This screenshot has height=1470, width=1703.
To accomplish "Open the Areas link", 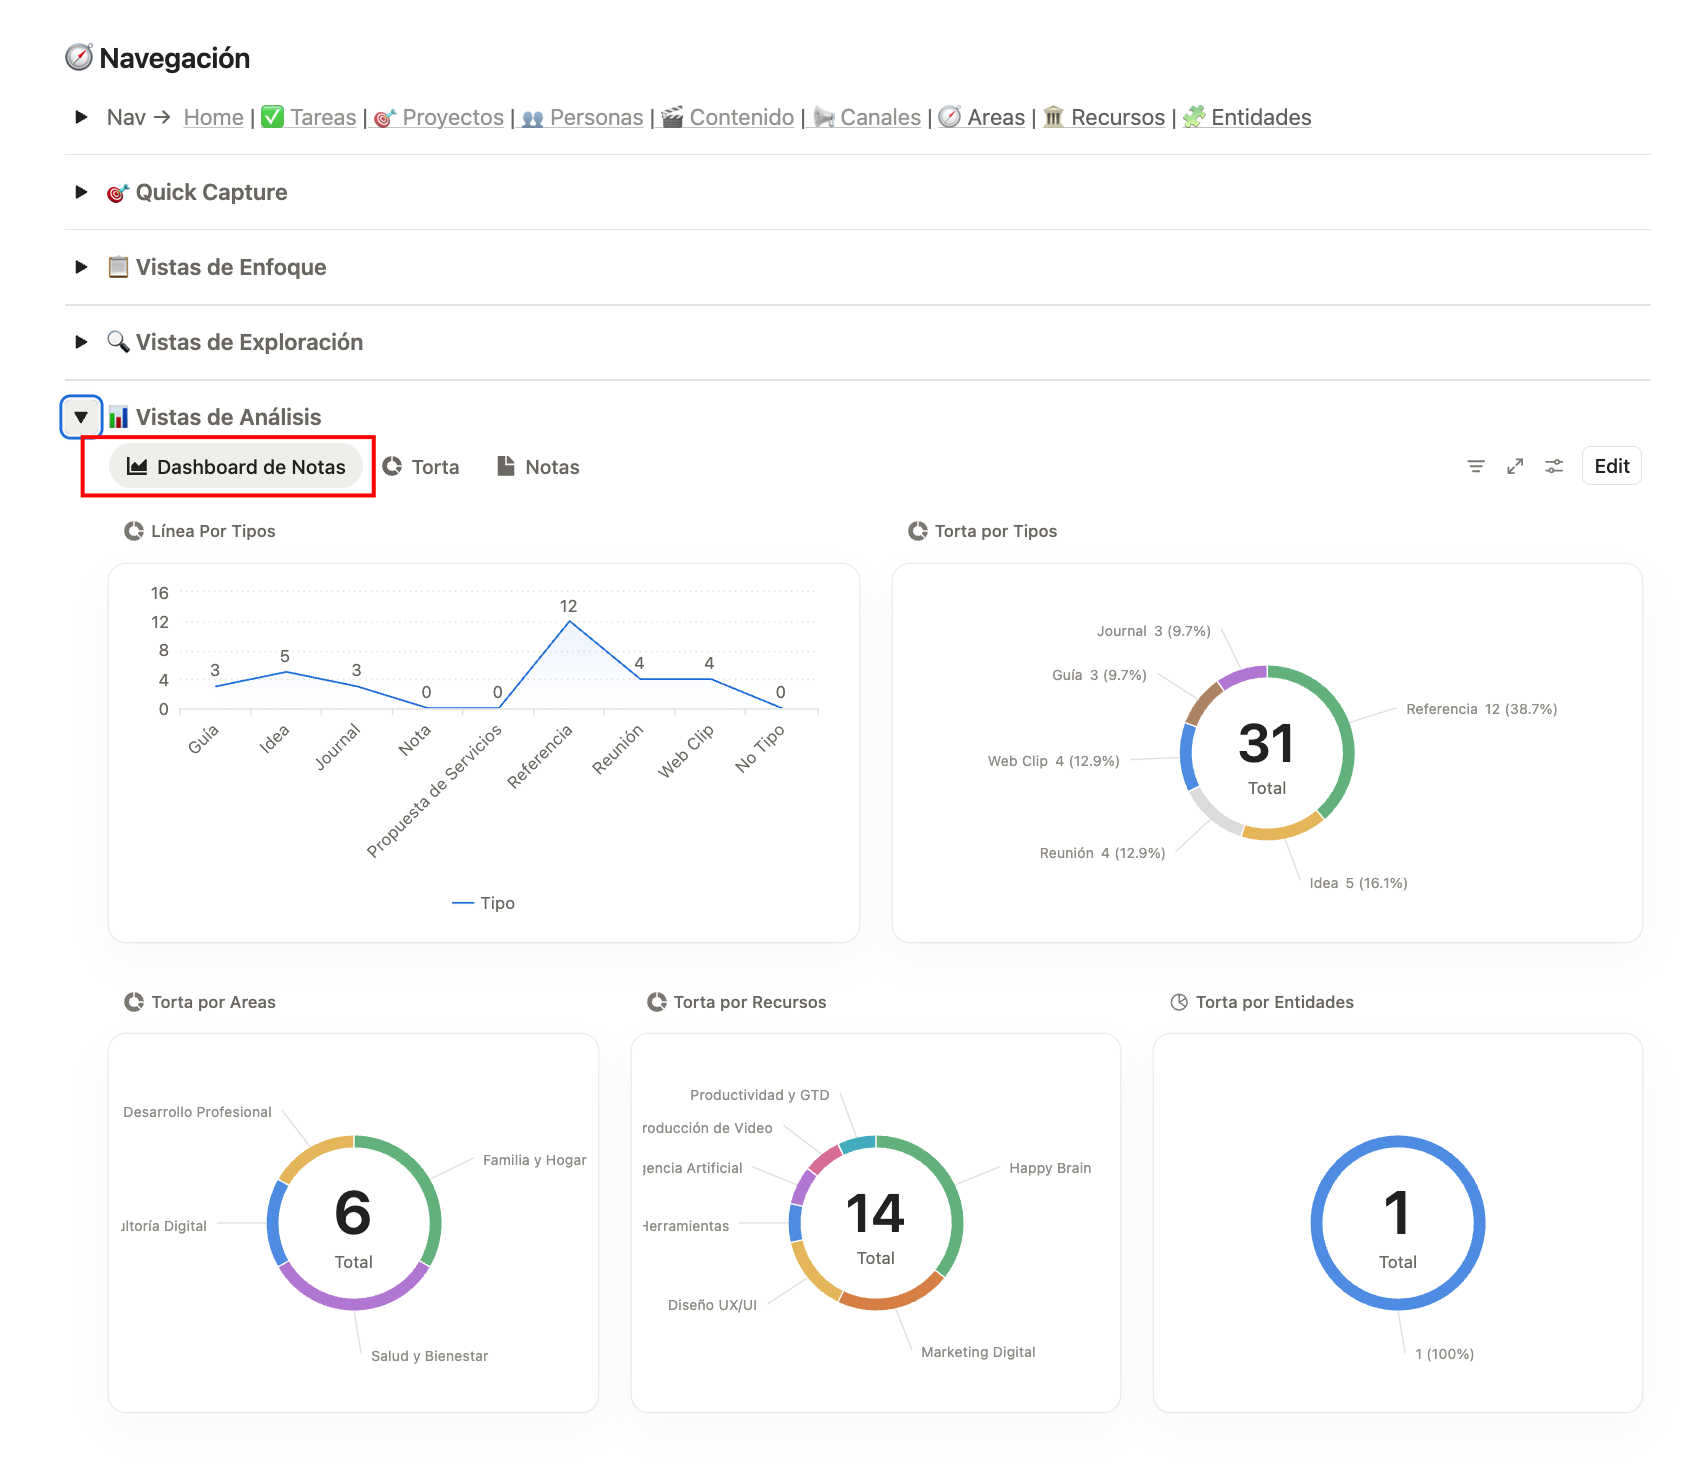I will click(x=996, y=117).
